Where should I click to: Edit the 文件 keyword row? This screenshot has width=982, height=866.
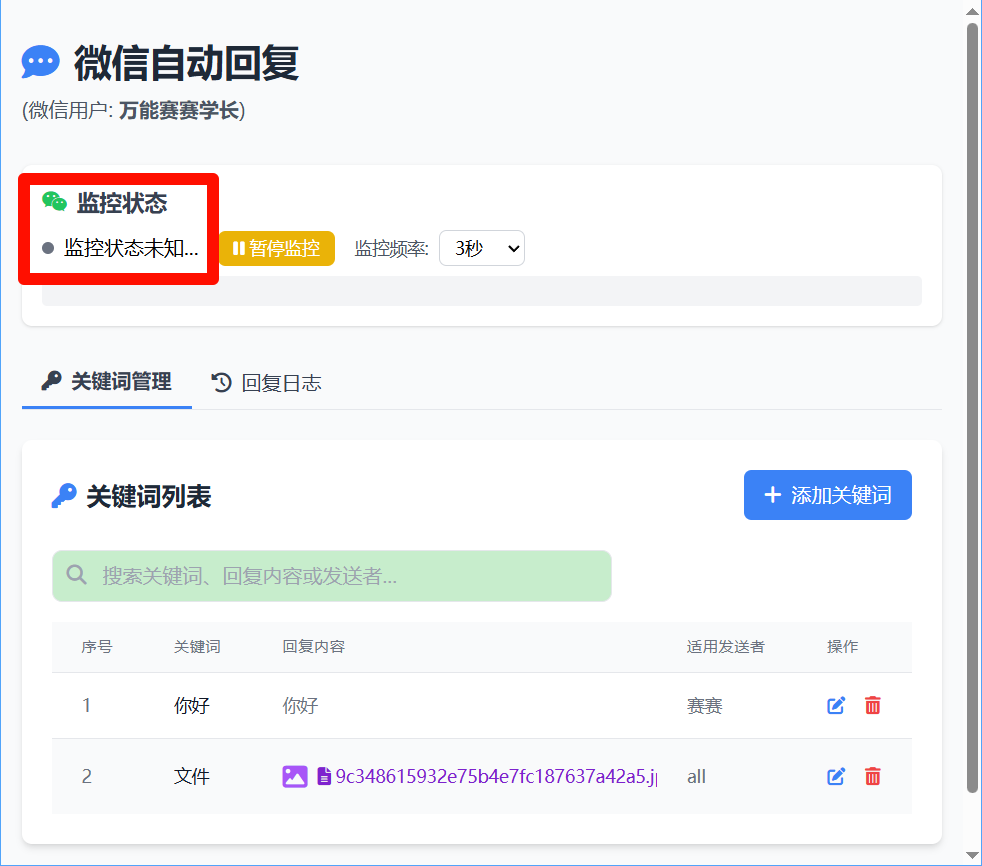pyautogui.click(x=836, y=776)
